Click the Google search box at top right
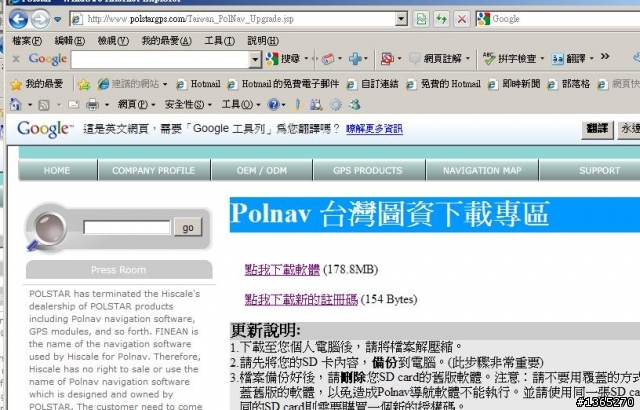 click(x=563, y=19)
